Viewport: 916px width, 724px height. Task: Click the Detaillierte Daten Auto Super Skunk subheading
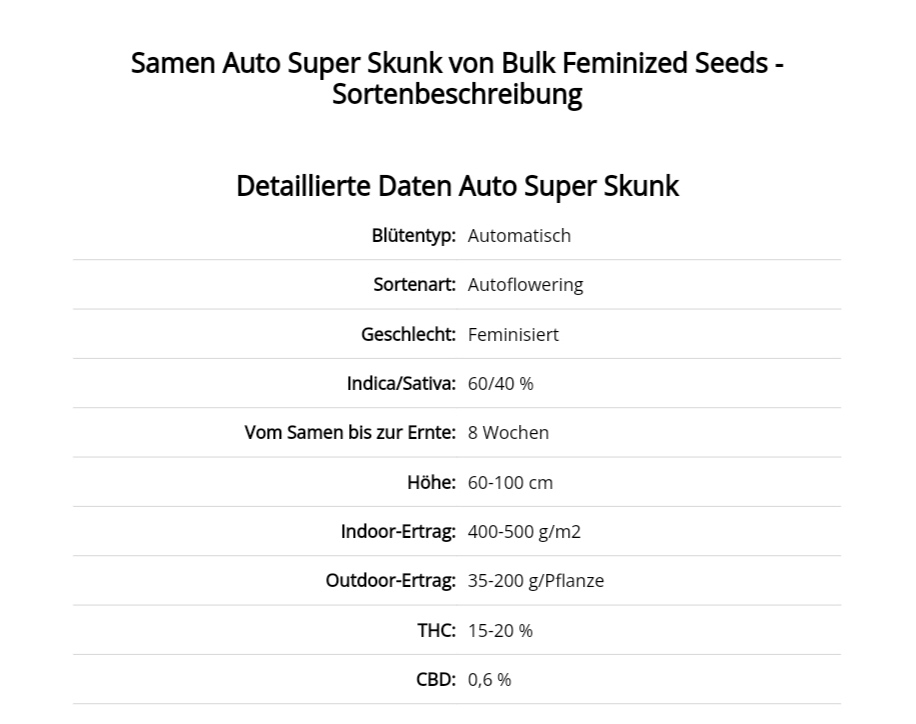[457, 186]
